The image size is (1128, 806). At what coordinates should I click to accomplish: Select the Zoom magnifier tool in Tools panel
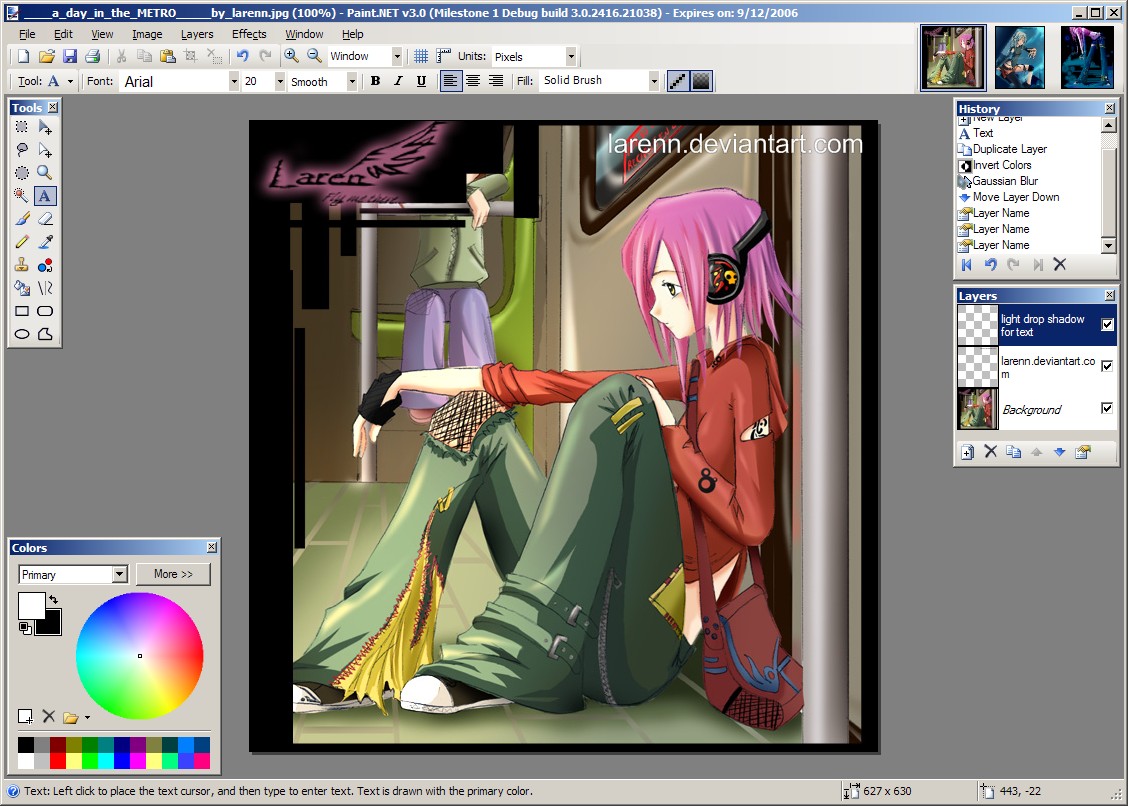pos(45,173)
